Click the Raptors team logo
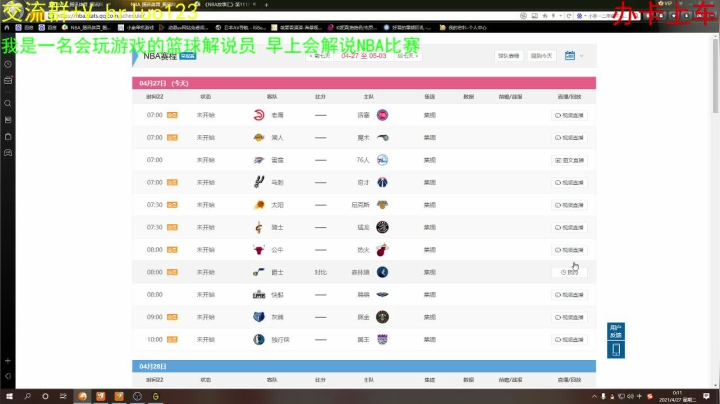720x404 pixels. (382, 227)
